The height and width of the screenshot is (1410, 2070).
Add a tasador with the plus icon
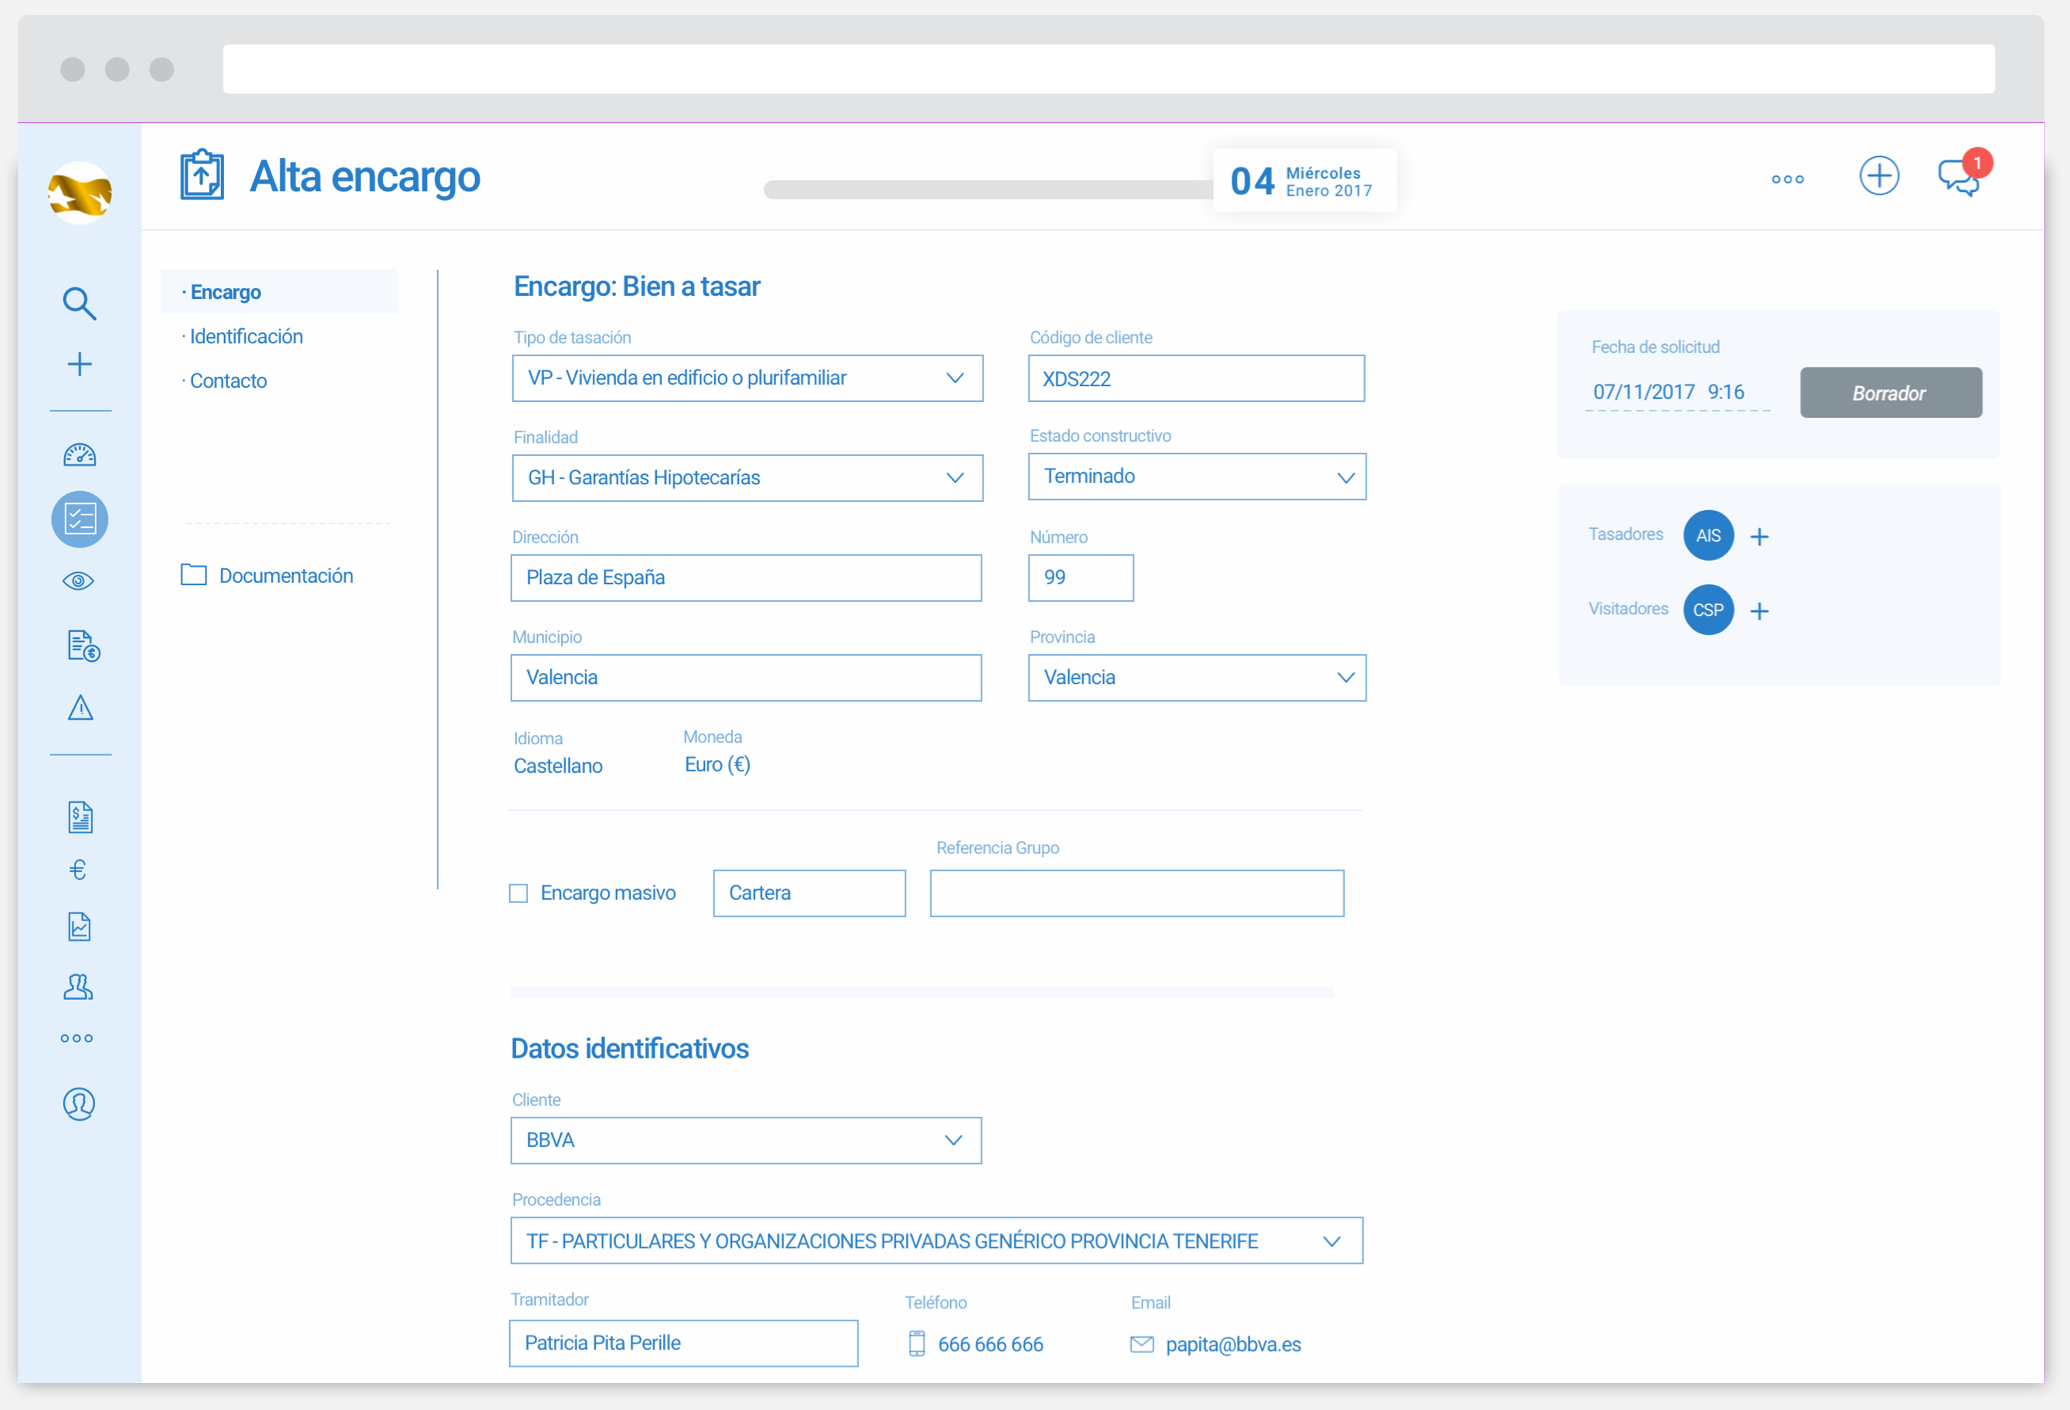(1760, 537)
